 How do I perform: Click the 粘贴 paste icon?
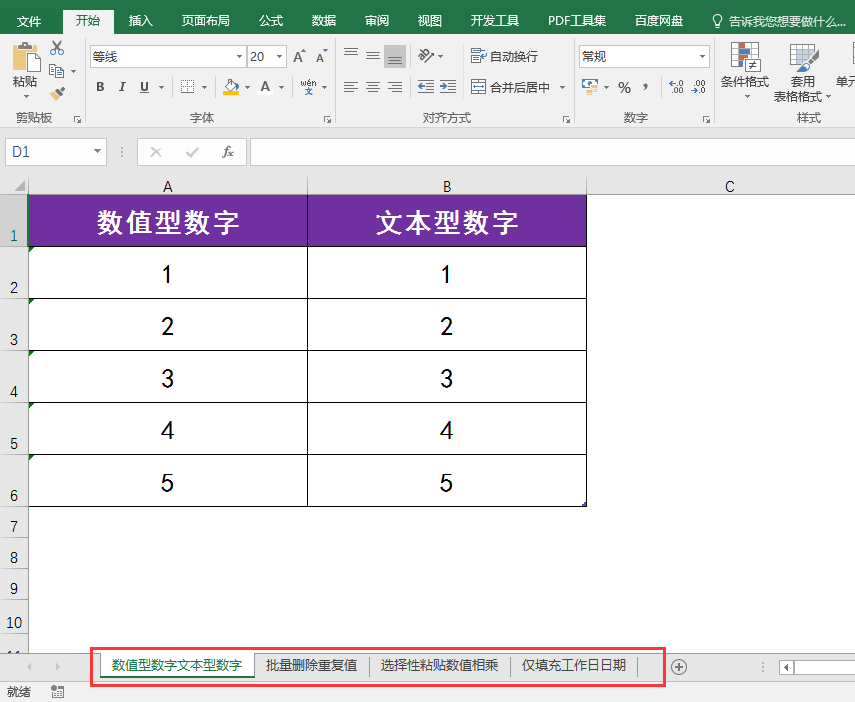(x=26, y=58)
